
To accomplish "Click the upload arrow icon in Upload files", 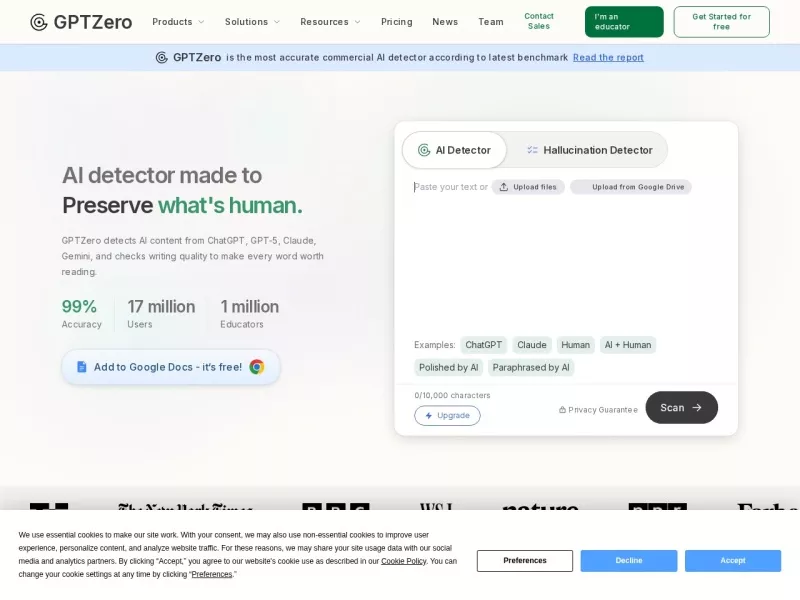I will pos(504,187).
